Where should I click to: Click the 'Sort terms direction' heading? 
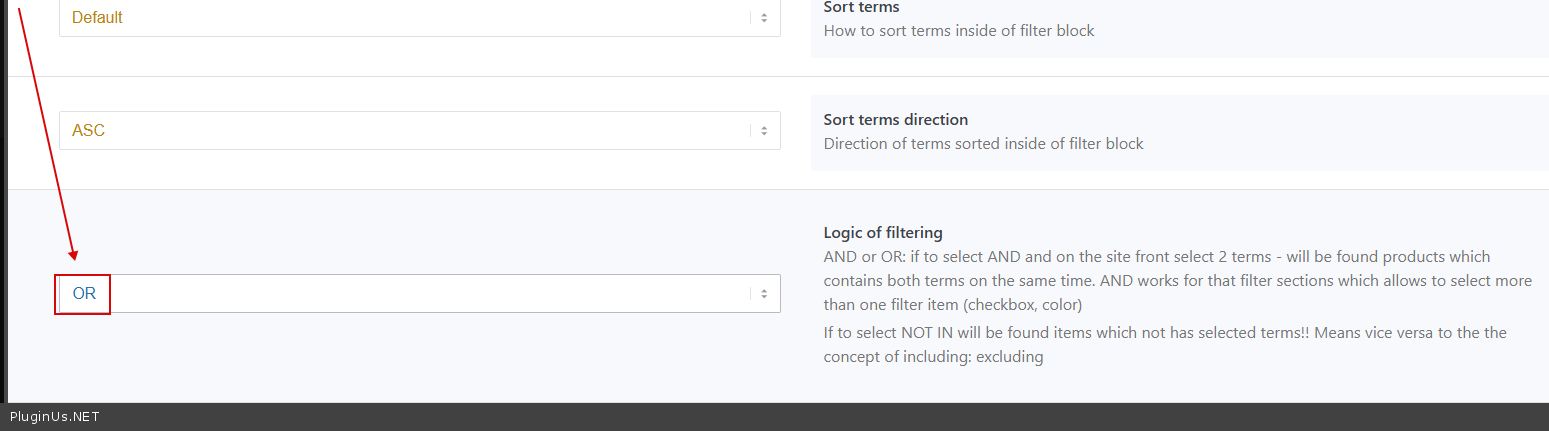coord(895,120)
